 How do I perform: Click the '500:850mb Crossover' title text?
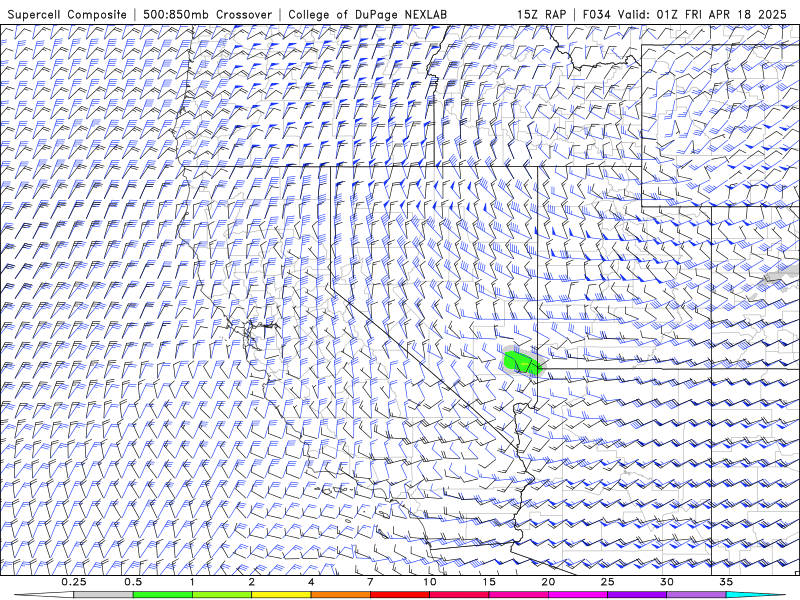tap(207, 14)
